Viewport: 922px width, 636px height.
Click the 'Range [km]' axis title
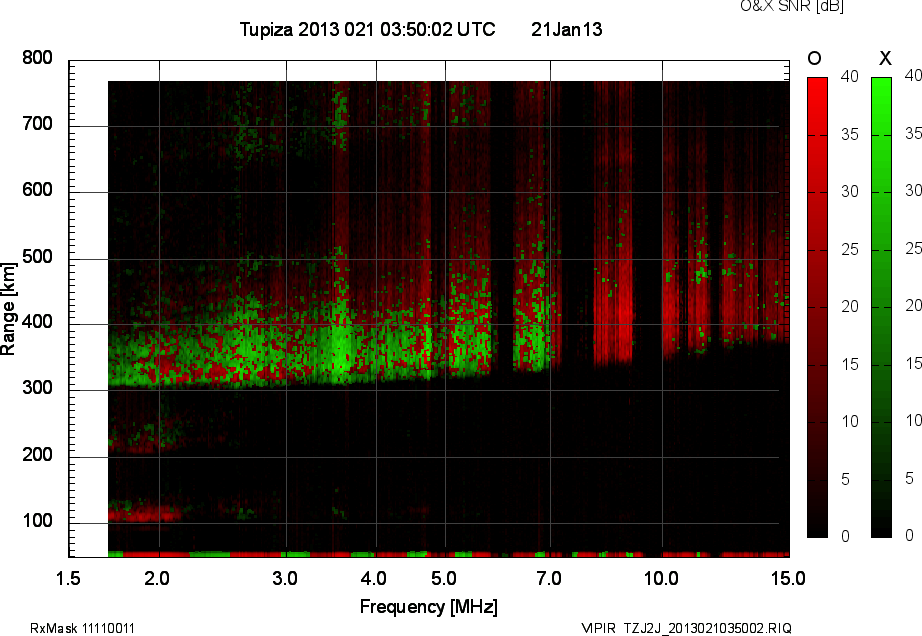8,309
